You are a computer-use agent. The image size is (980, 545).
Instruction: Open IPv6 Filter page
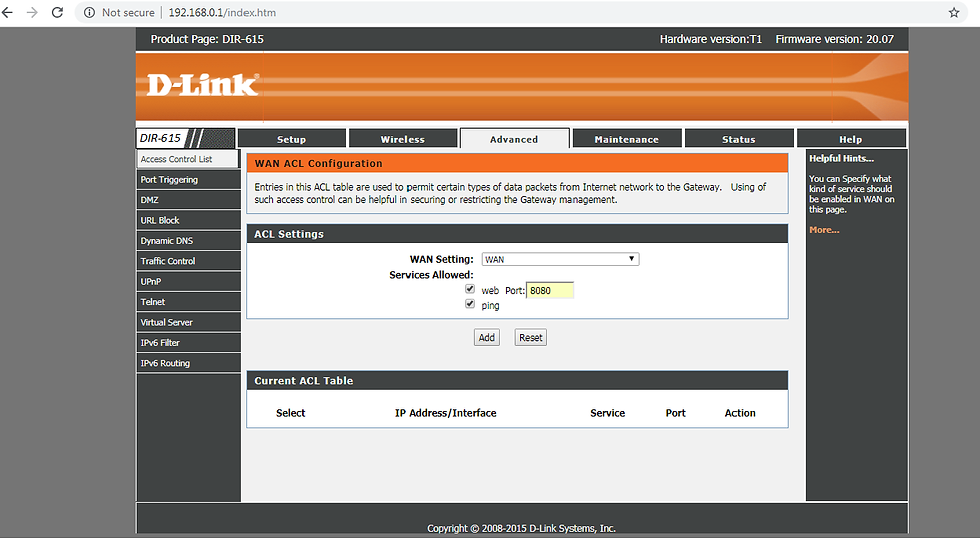click(188, 342)
